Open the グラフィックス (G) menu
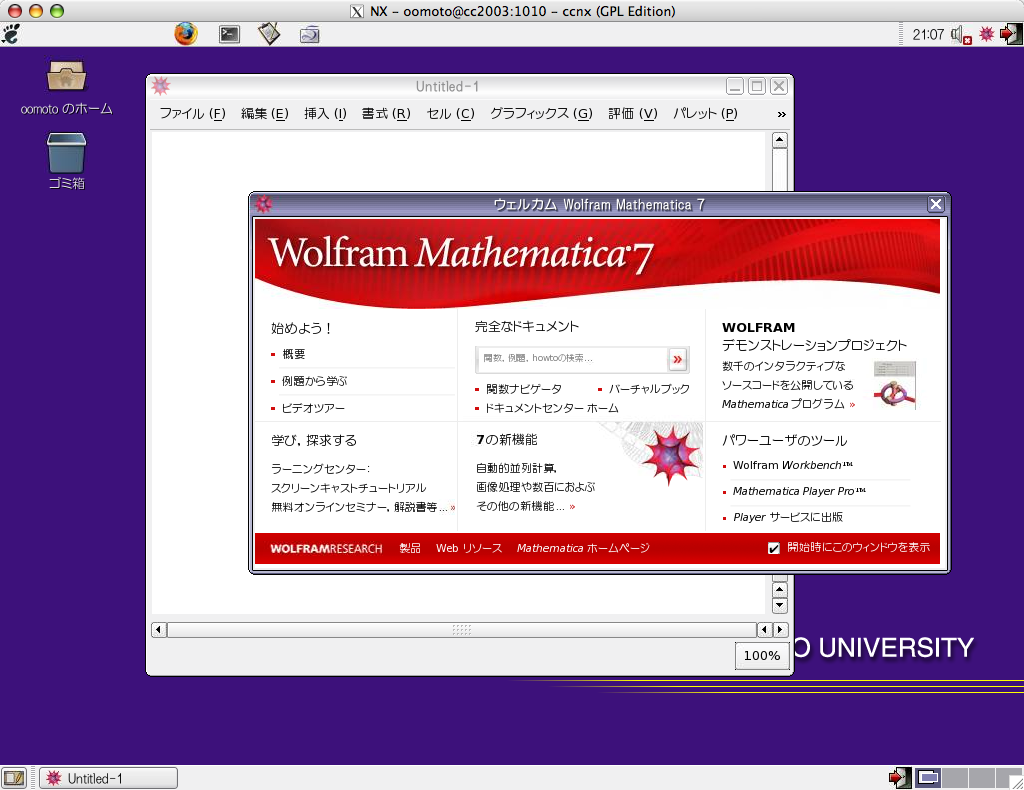This screenshot has width=1024, height=790. click(541, 114)
